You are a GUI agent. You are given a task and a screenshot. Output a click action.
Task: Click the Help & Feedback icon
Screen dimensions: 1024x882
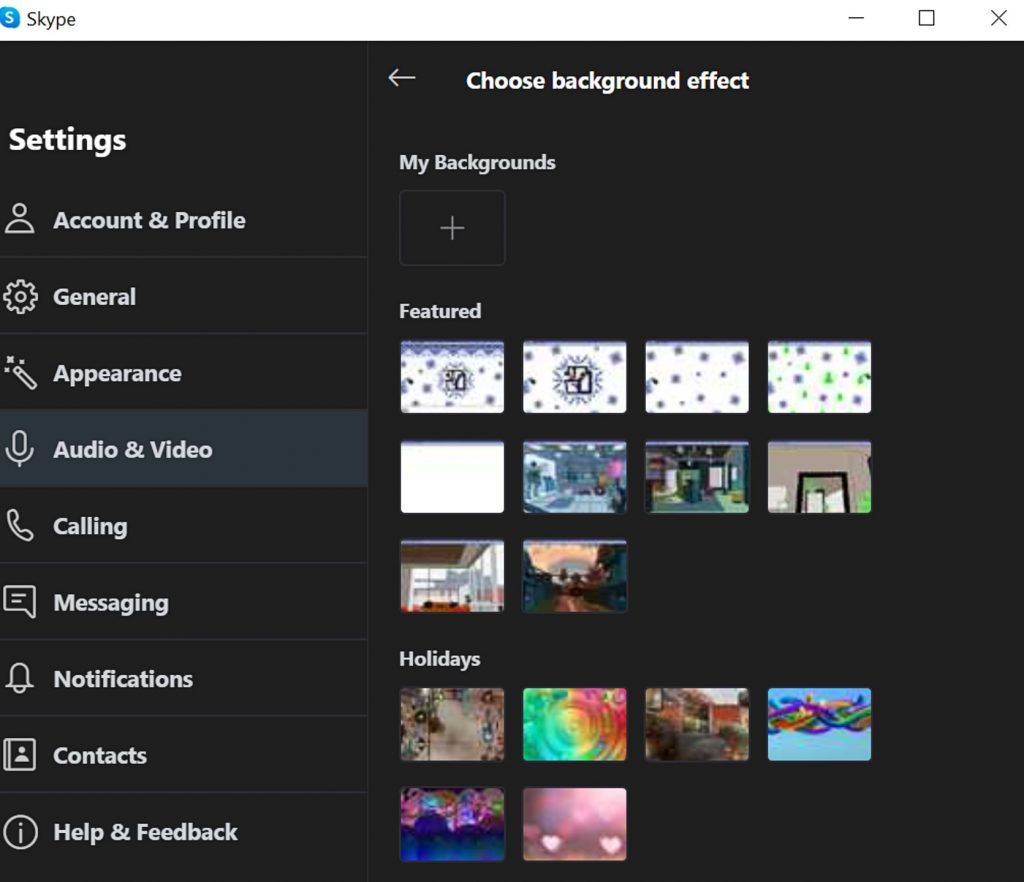click(22, 832)
